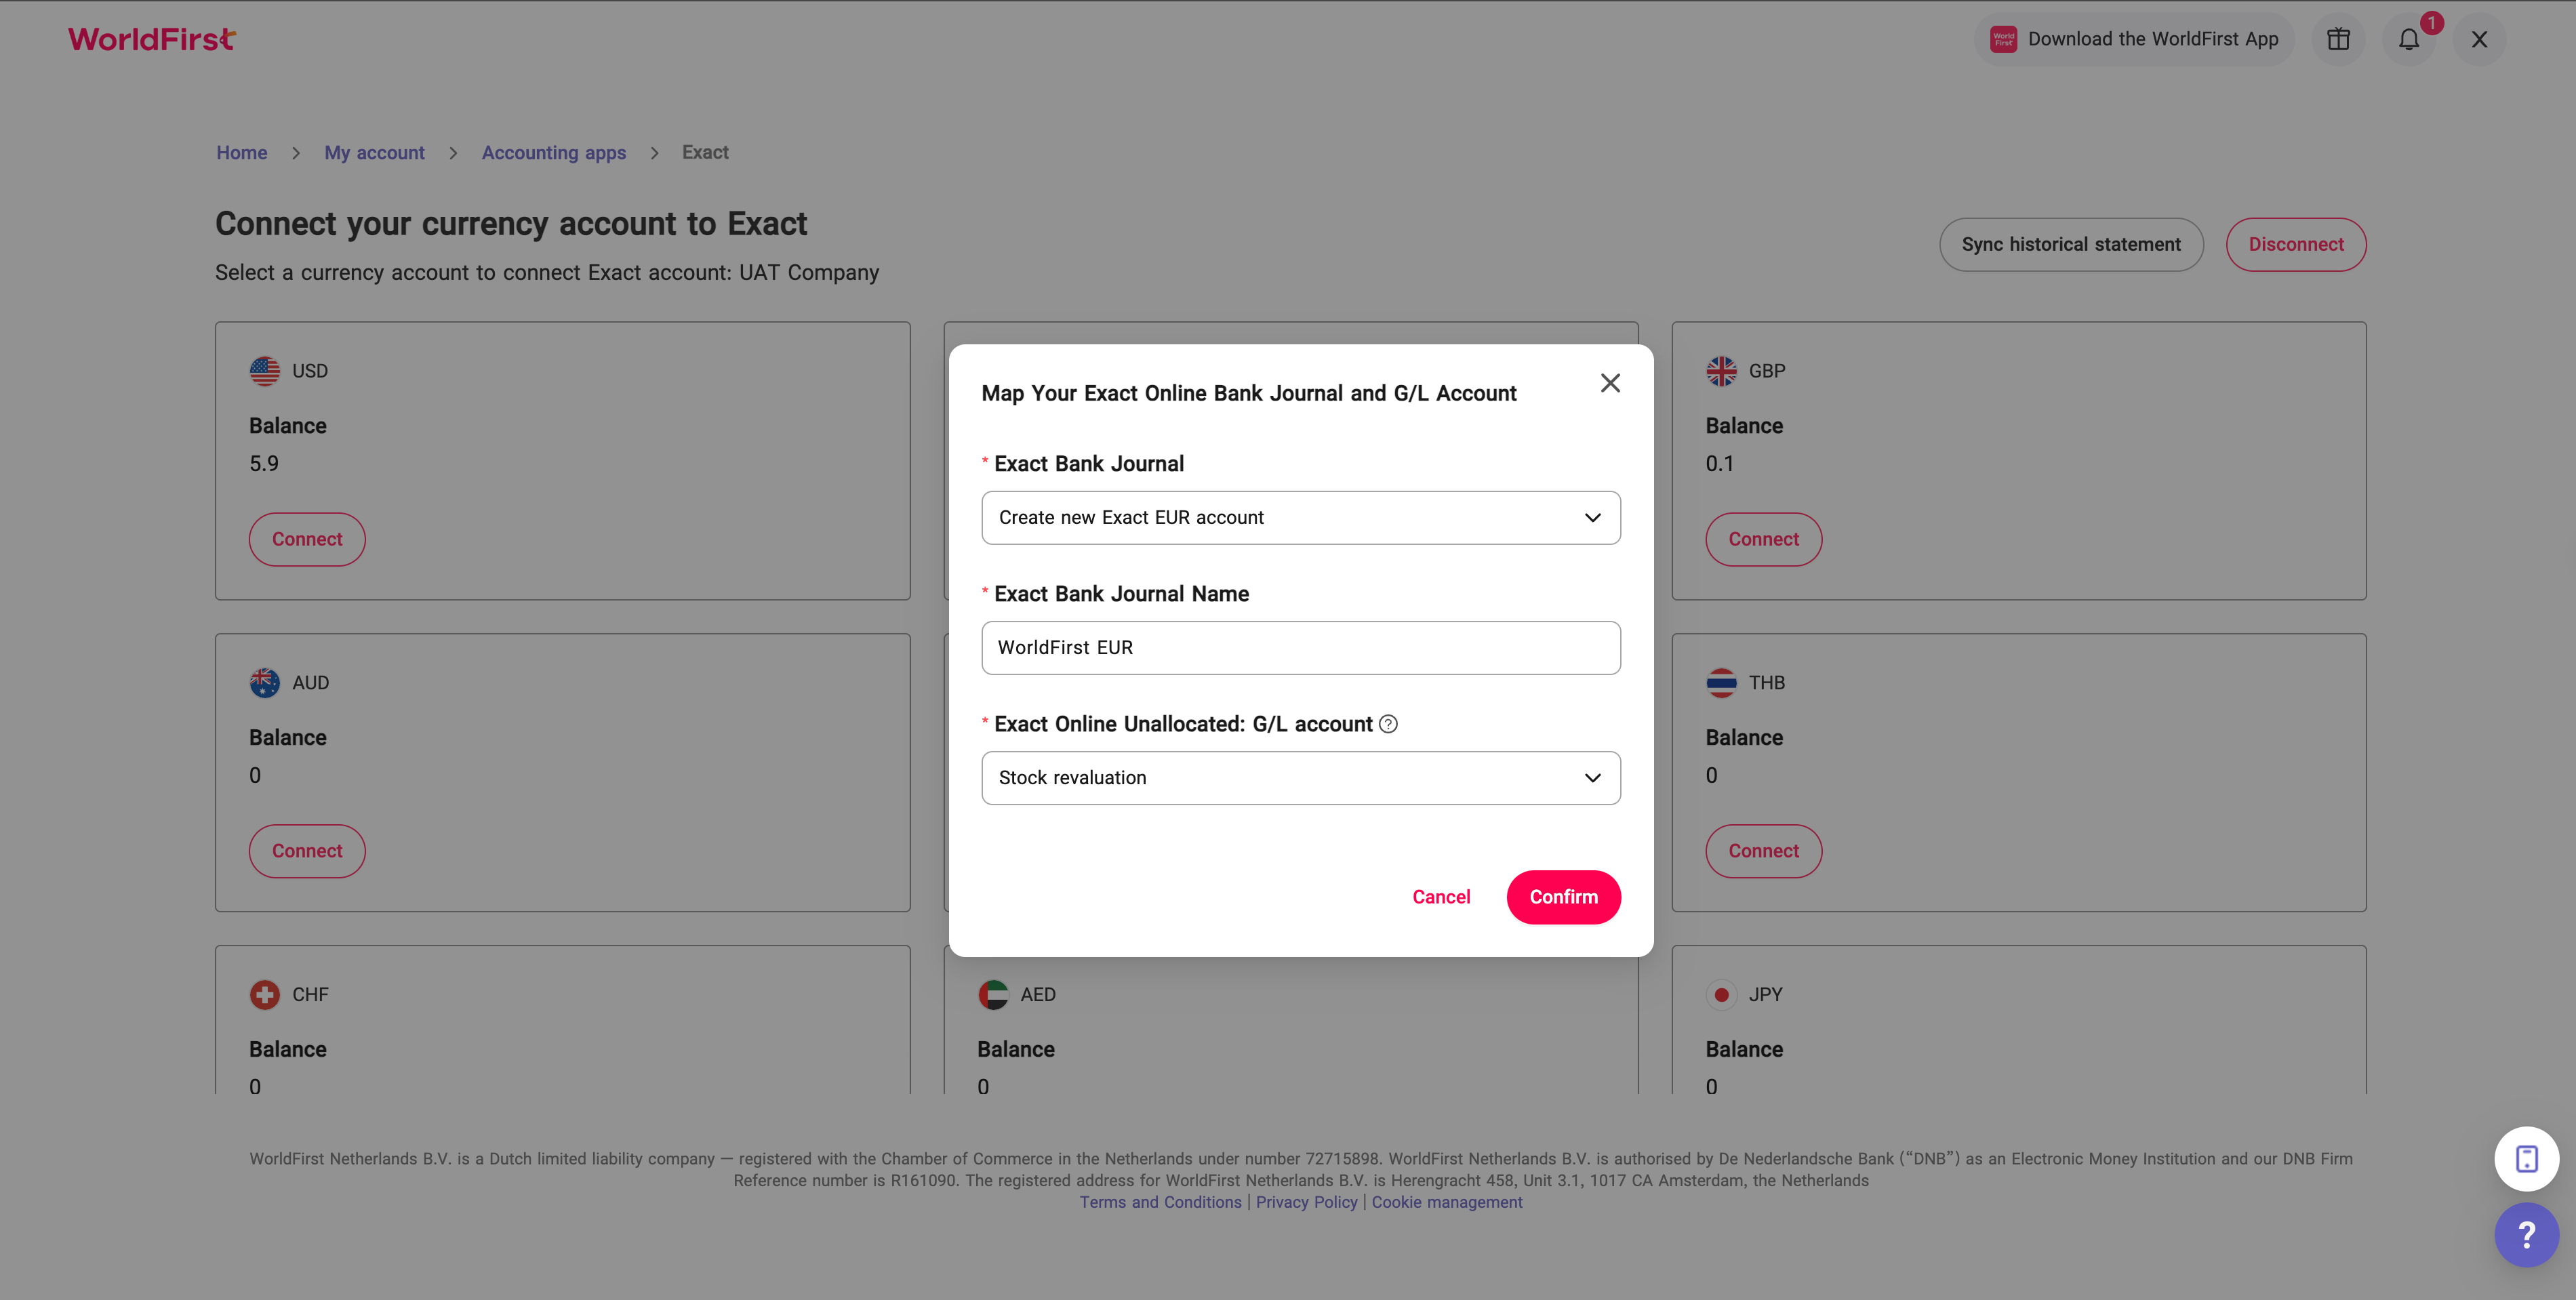The image size is (2576, 1300).
Task: Click the WorldFirst logo
Action: [x=152, y=39]
